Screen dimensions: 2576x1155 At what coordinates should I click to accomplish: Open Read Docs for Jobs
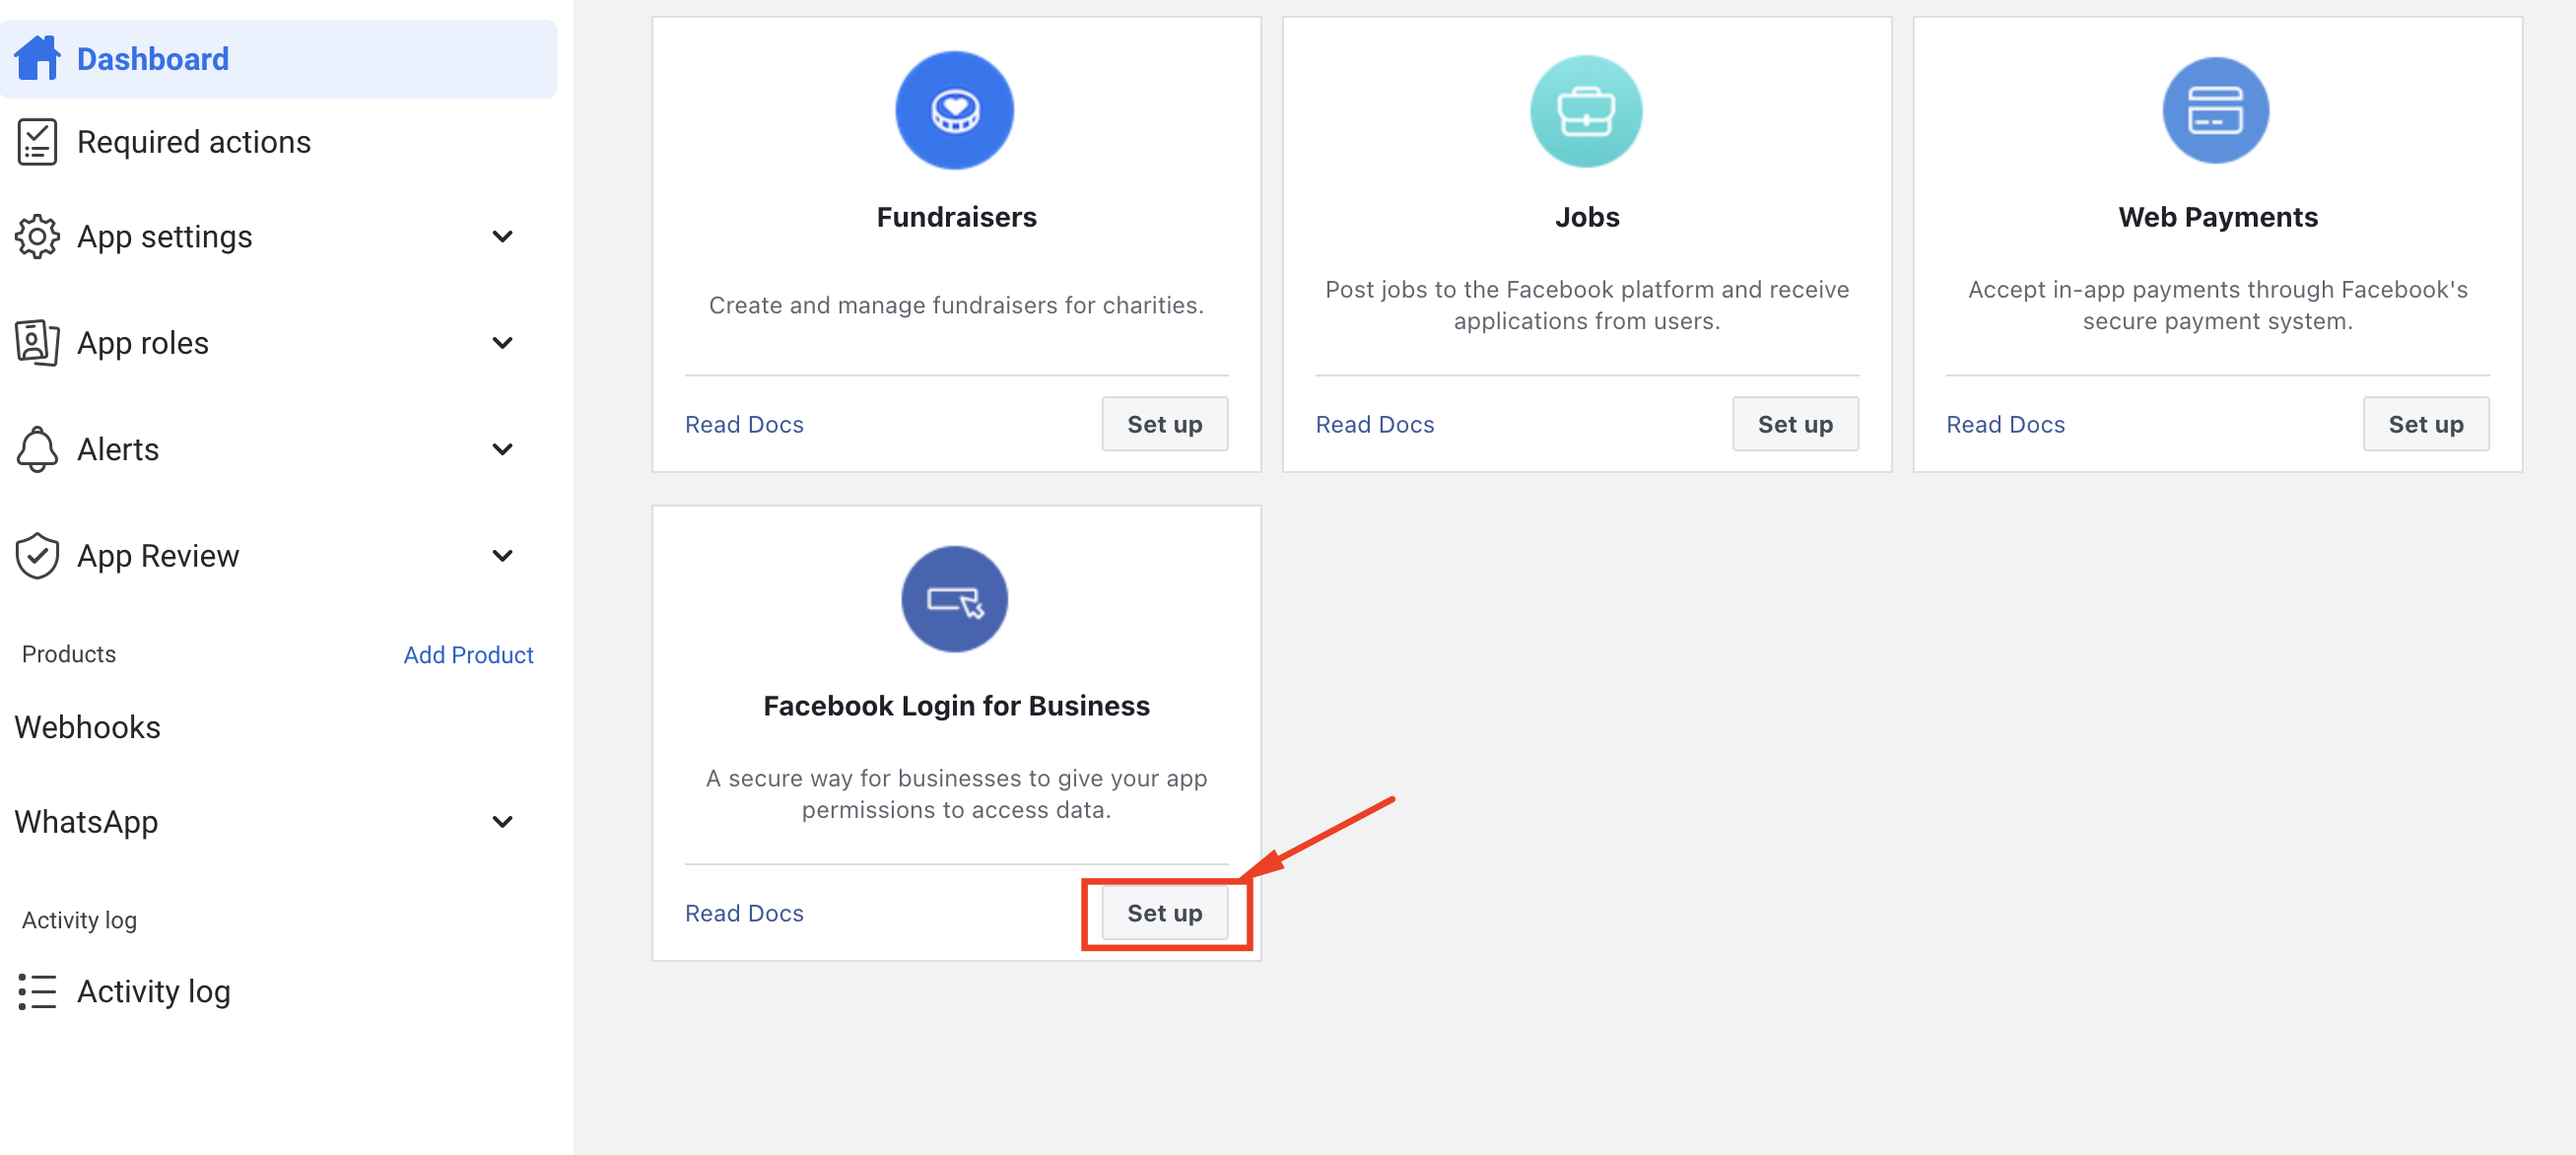point(1375,424)
